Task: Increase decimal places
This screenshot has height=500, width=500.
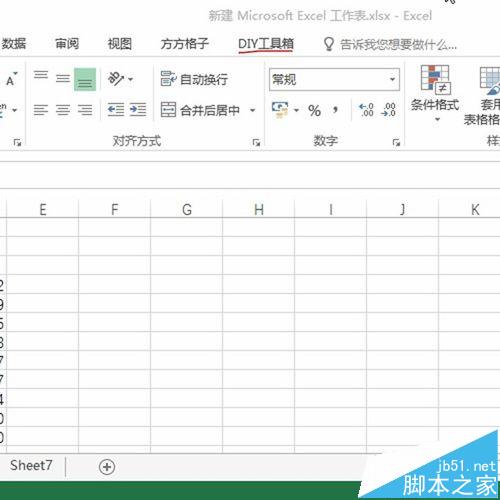Action: pos(366,110)
